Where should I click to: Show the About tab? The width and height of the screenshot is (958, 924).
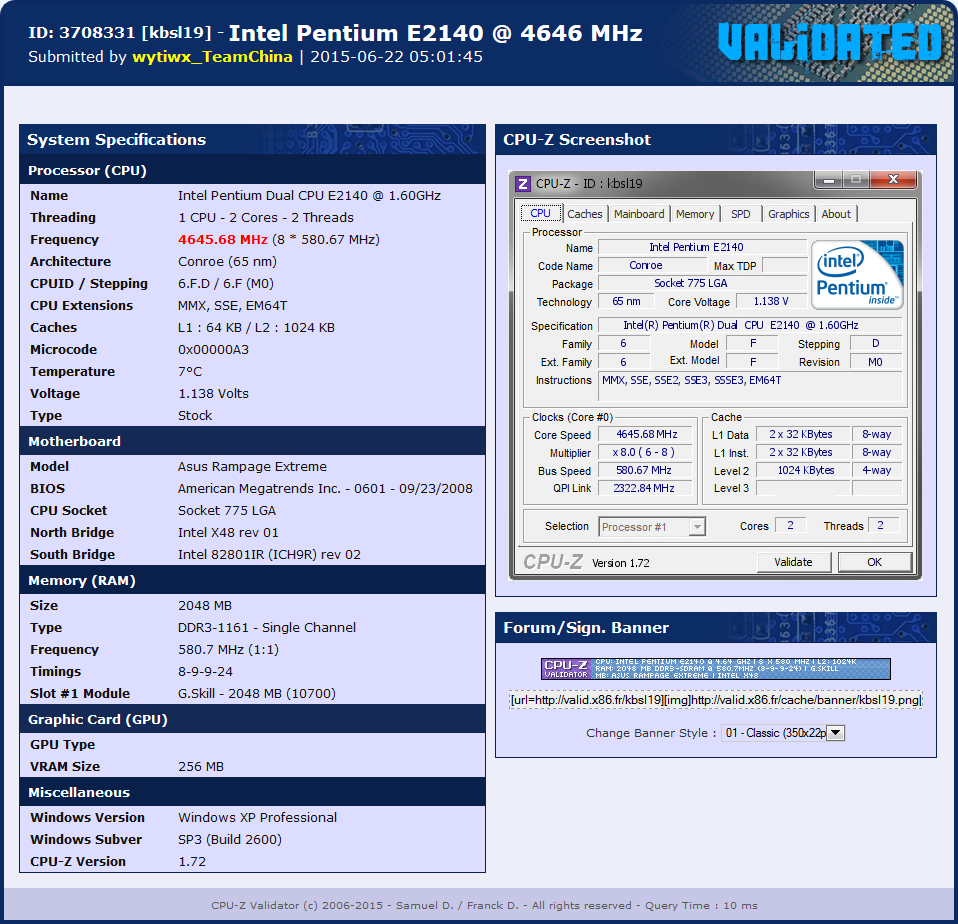pos(836,214)
